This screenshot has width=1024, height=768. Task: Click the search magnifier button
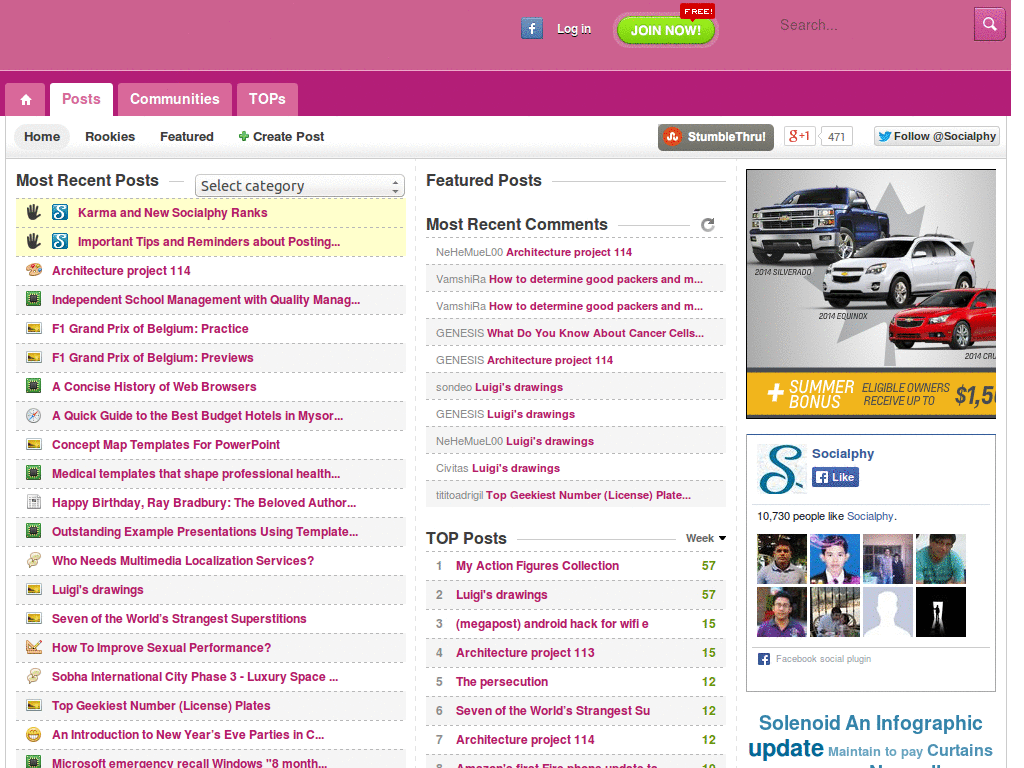[x=989, y=25]
